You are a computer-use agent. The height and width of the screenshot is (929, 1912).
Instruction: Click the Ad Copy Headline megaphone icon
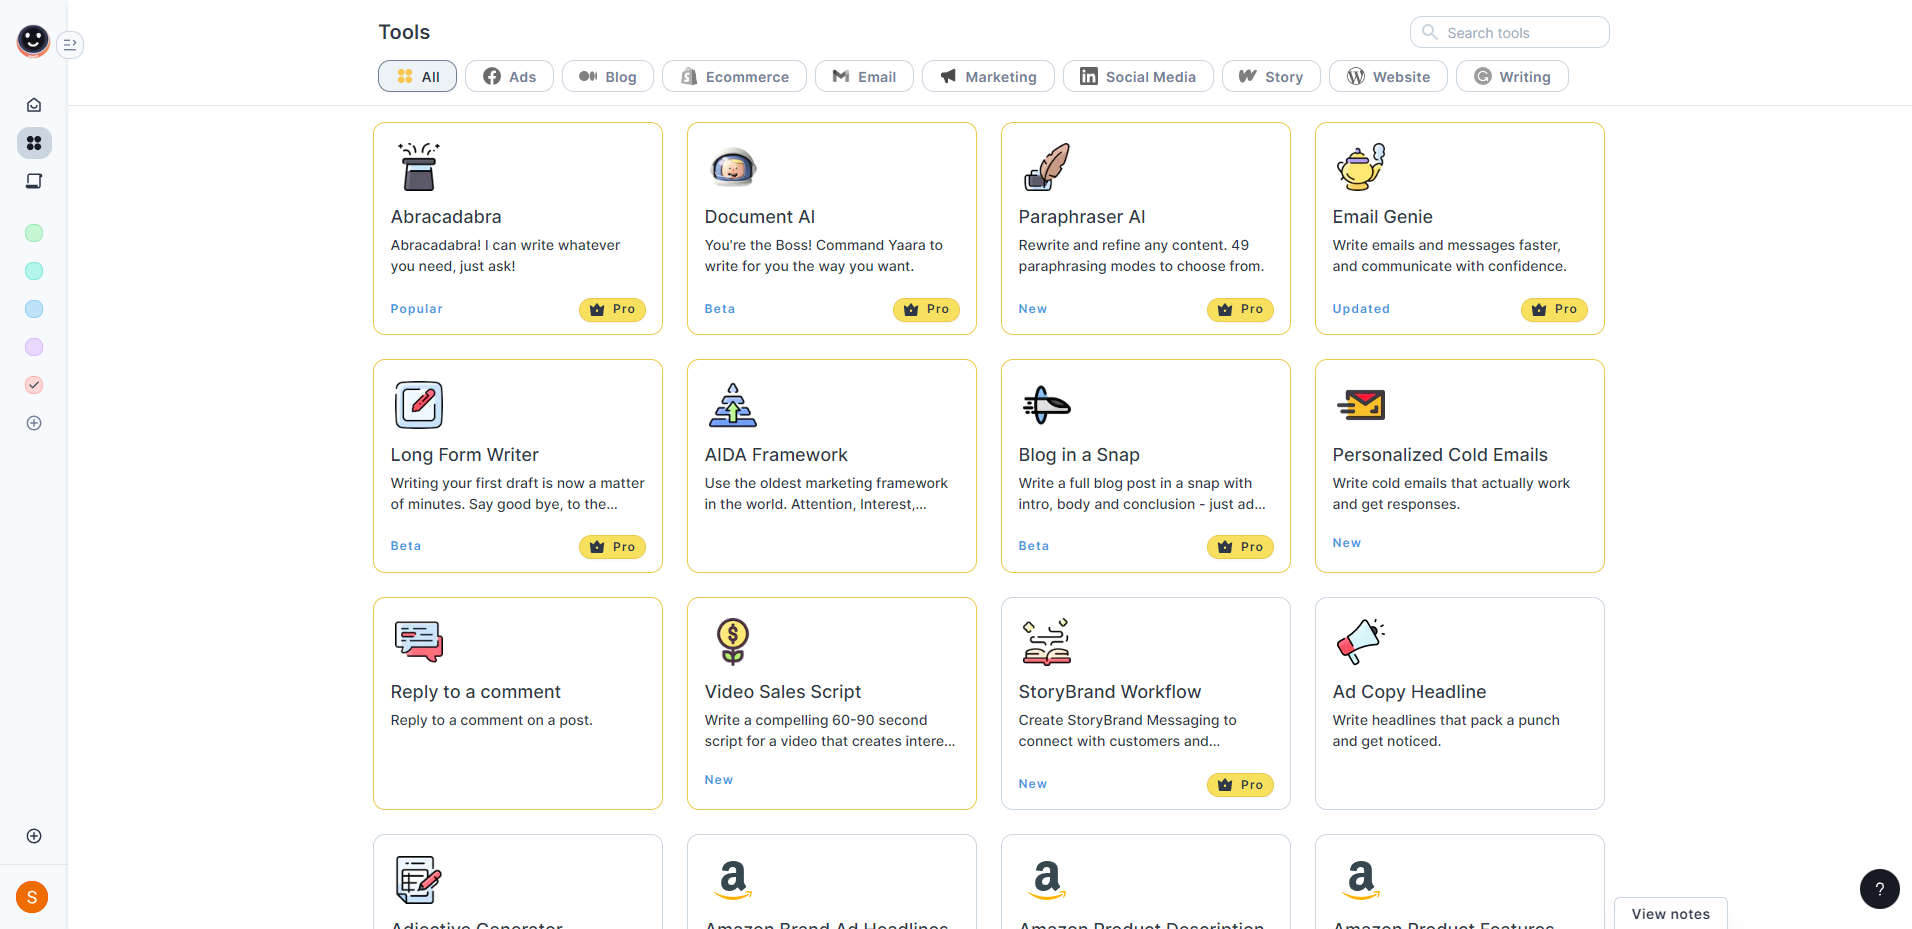point(1361,642)
